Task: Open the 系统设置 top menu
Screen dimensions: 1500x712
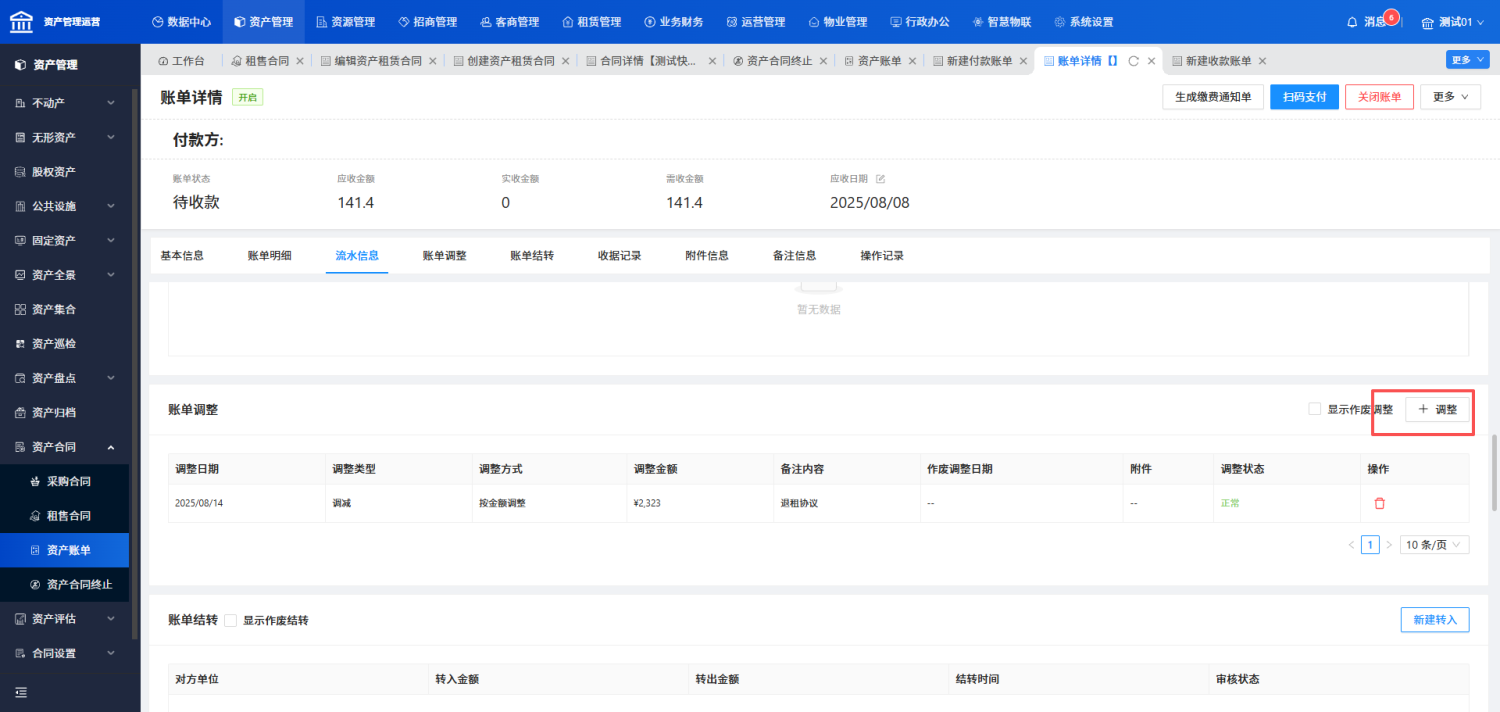Action: 1084,22
